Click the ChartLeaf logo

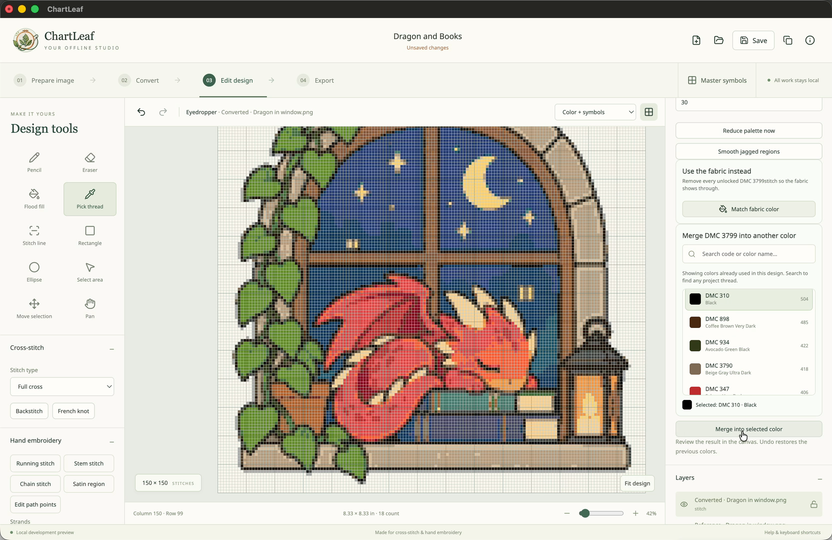tap(25, 40)
